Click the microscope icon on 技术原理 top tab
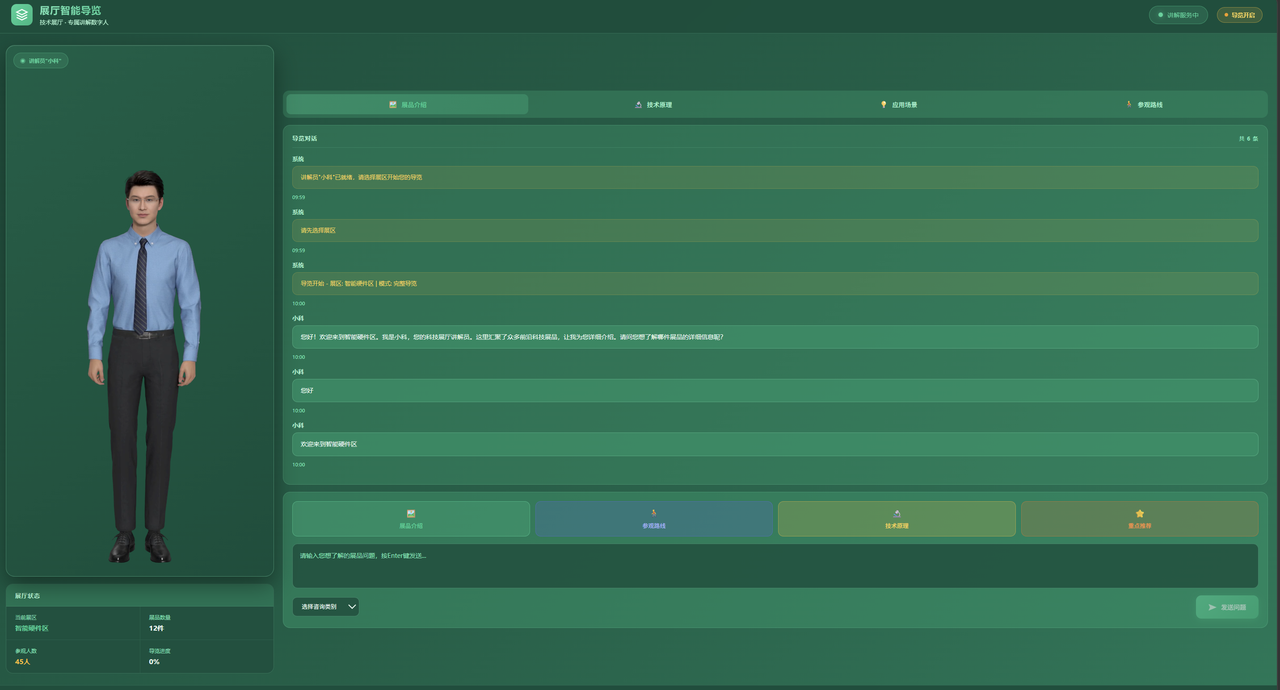This screenshot has height=690, width=1280. tap(638, 104)
